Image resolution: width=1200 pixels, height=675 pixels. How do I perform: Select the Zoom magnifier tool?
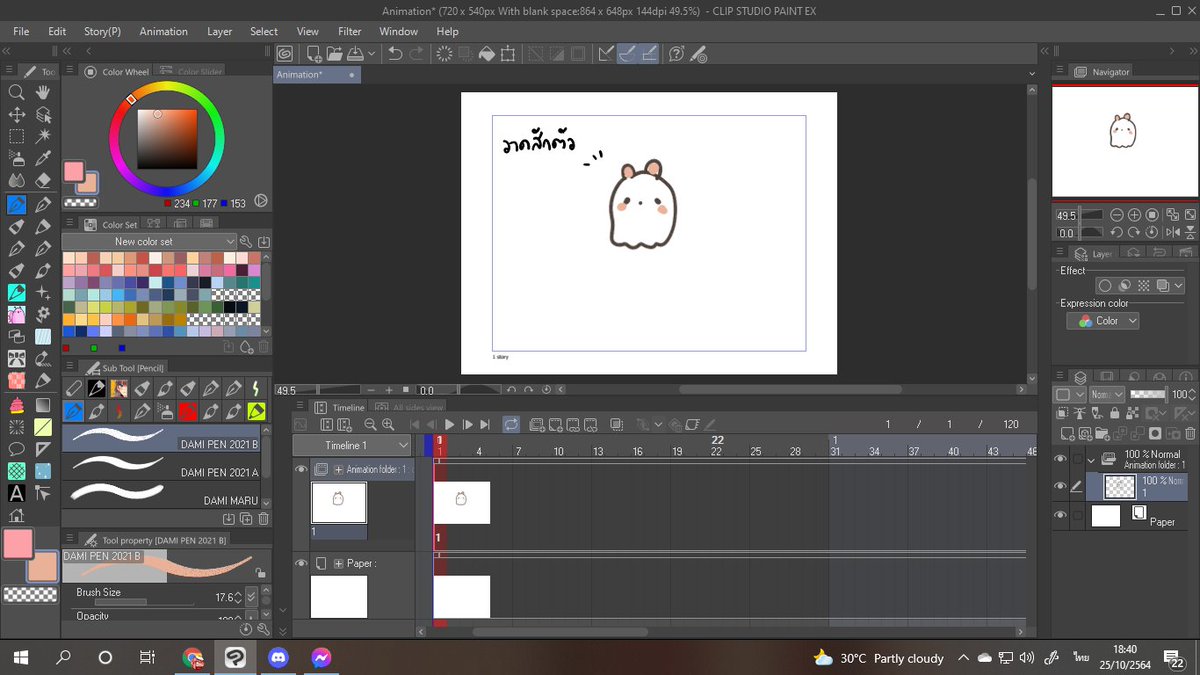(x=17, y=92)
